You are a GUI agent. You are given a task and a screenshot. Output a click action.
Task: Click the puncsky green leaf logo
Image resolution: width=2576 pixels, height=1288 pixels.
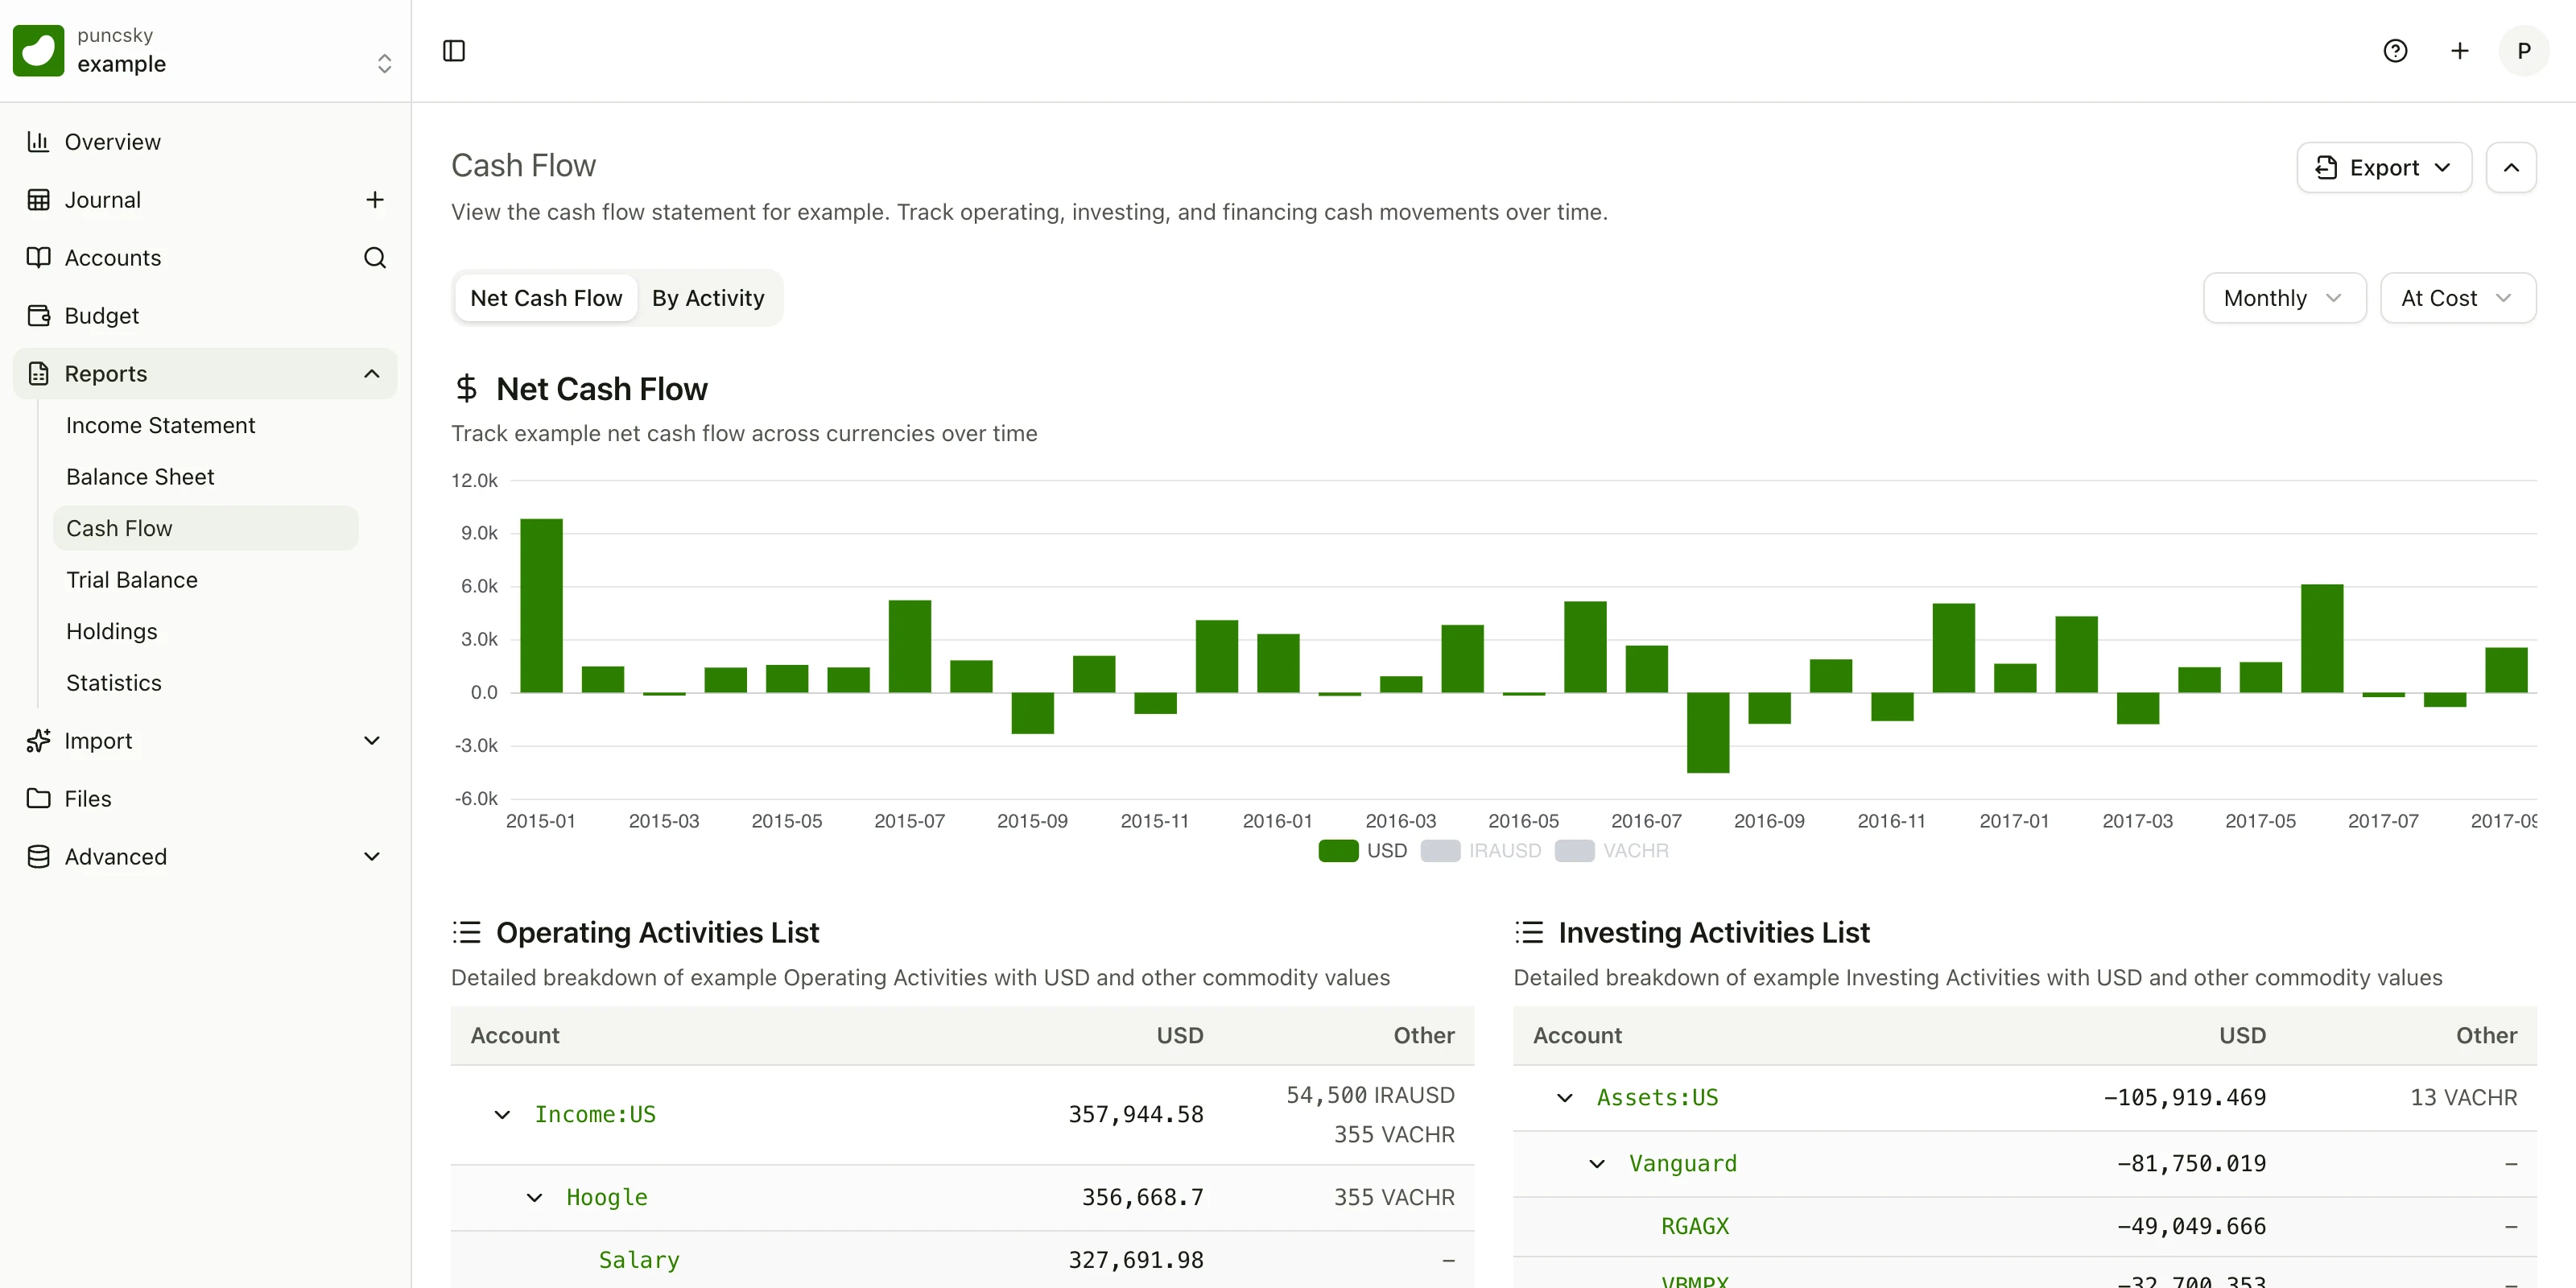click(39, 51)
